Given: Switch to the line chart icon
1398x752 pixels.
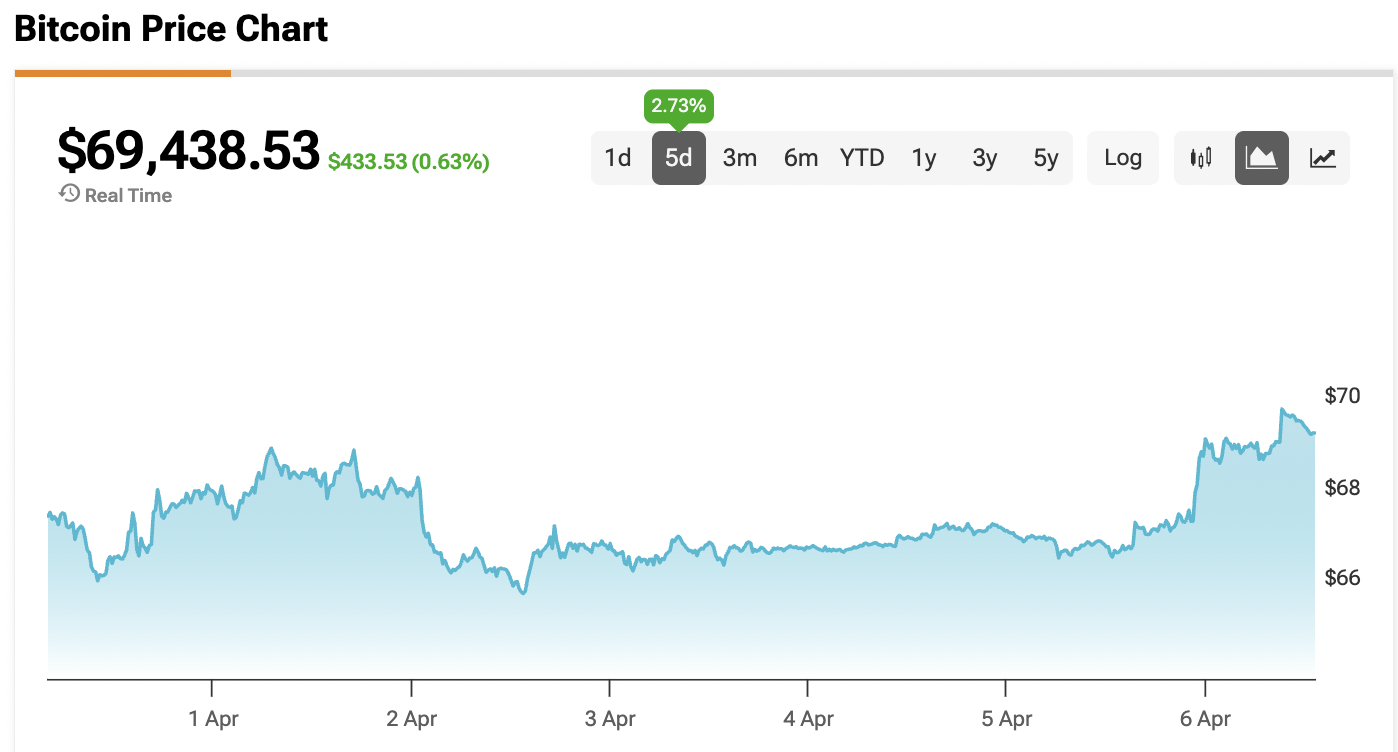Looking at the screenshot, I should tap(1322, 157).
